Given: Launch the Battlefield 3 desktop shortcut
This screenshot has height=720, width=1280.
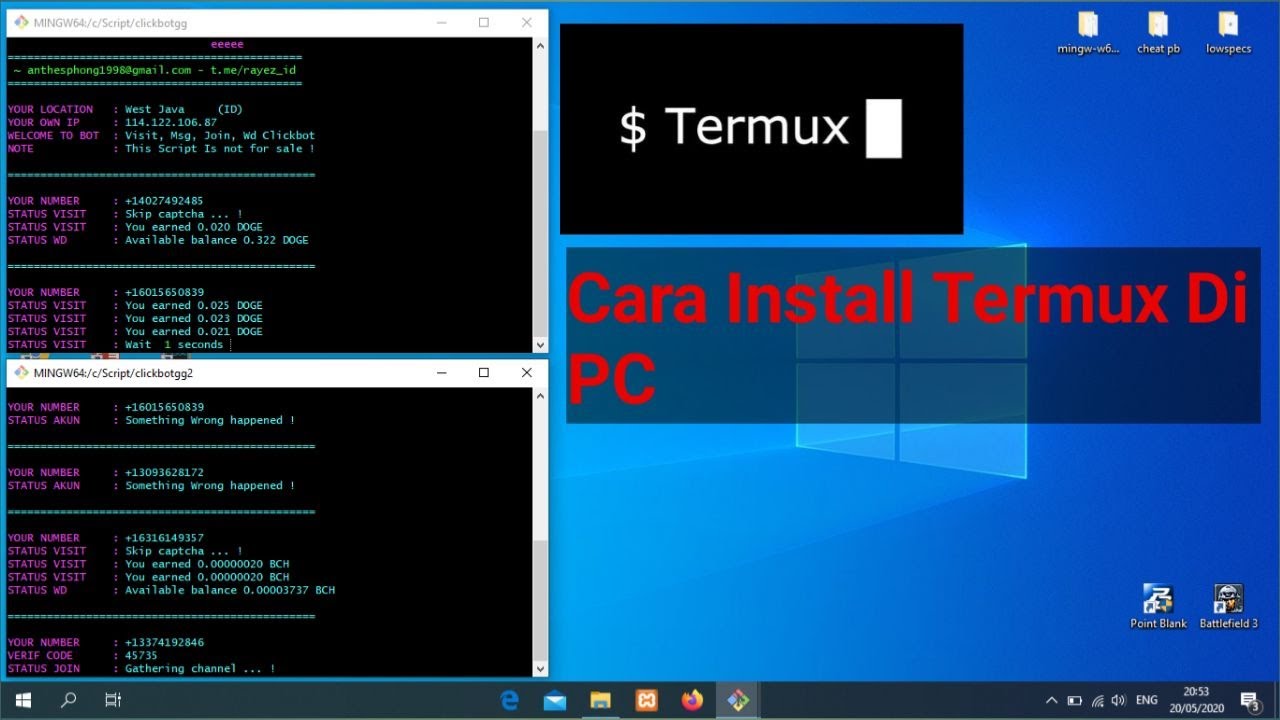Looking at the screenshot, I should 1228,606.
